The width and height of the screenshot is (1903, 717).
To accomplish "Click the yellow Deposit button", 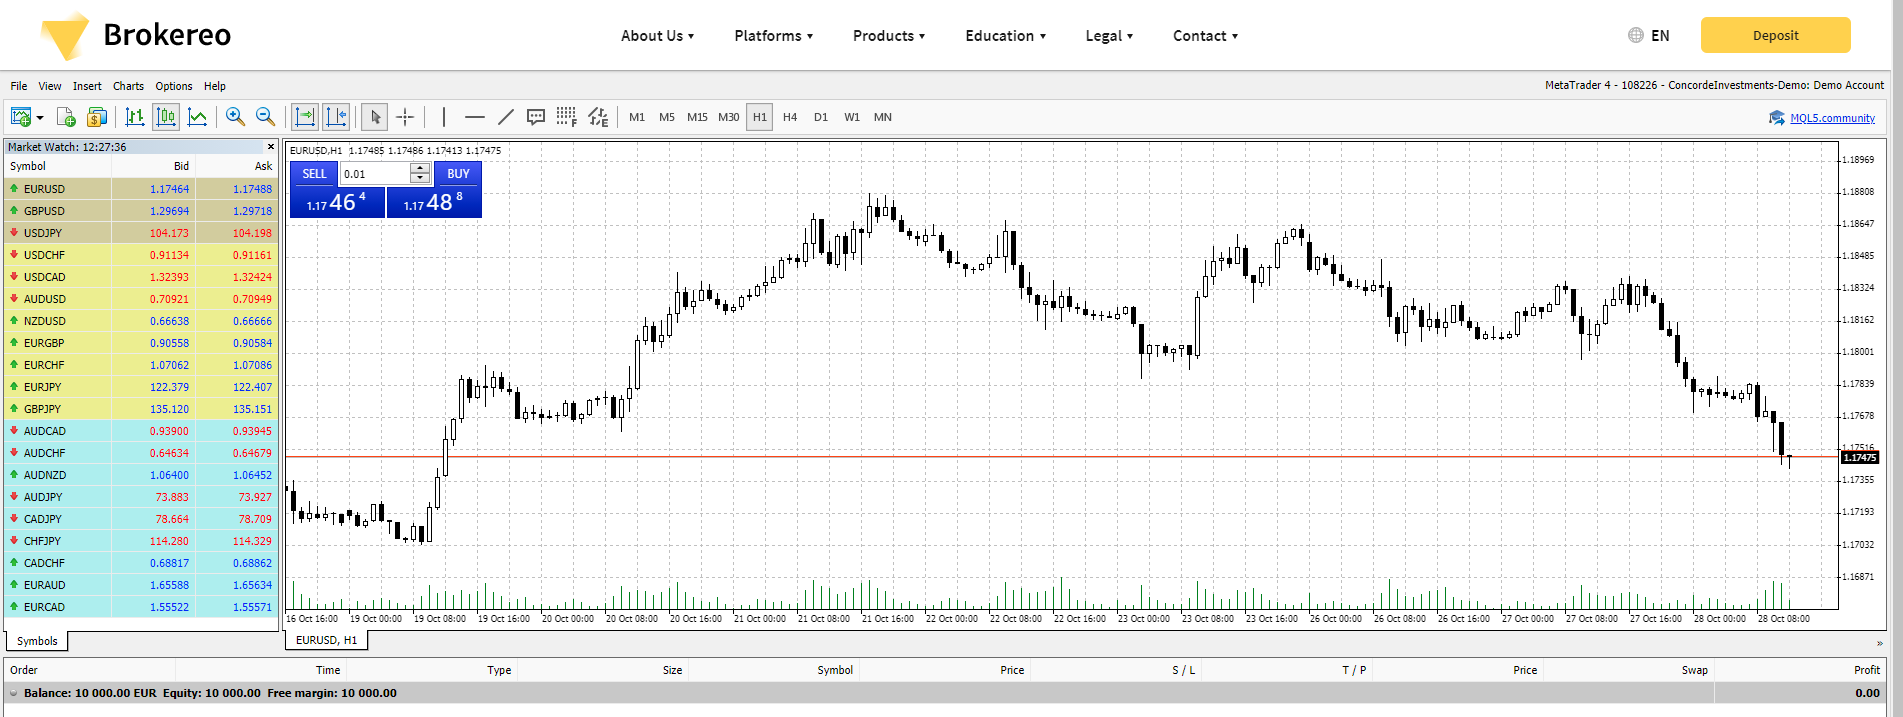I will (x=1775, y=35).
